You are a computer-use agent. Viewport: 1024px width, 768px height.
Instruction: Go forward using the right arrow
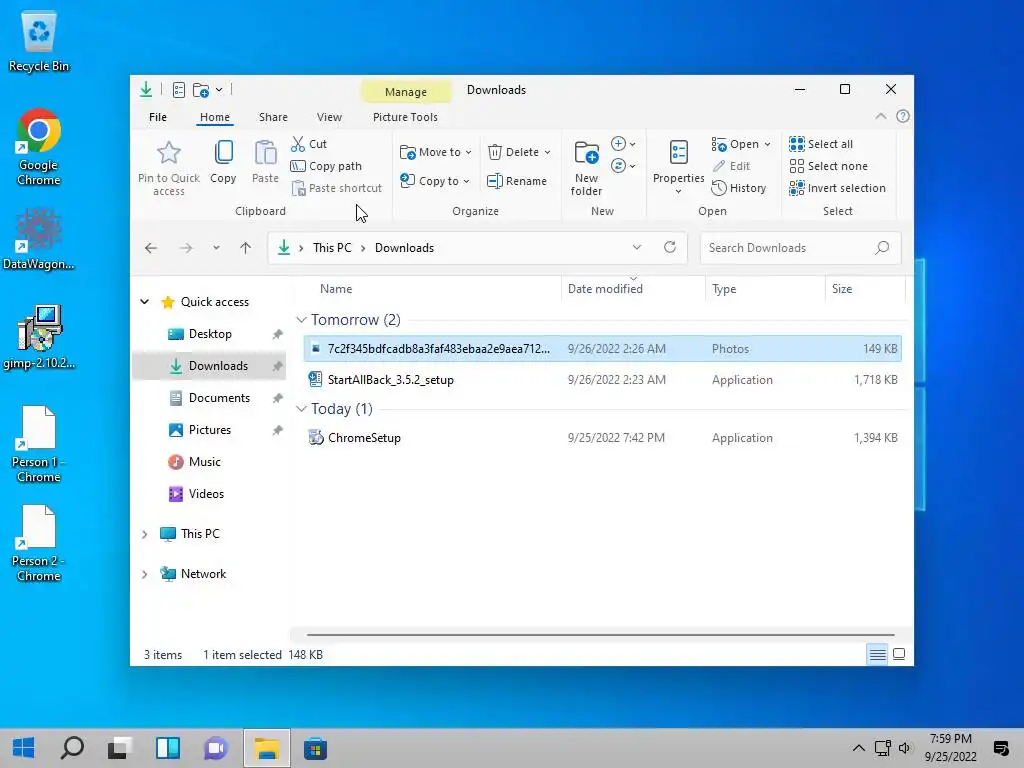(x=186, y=248)
